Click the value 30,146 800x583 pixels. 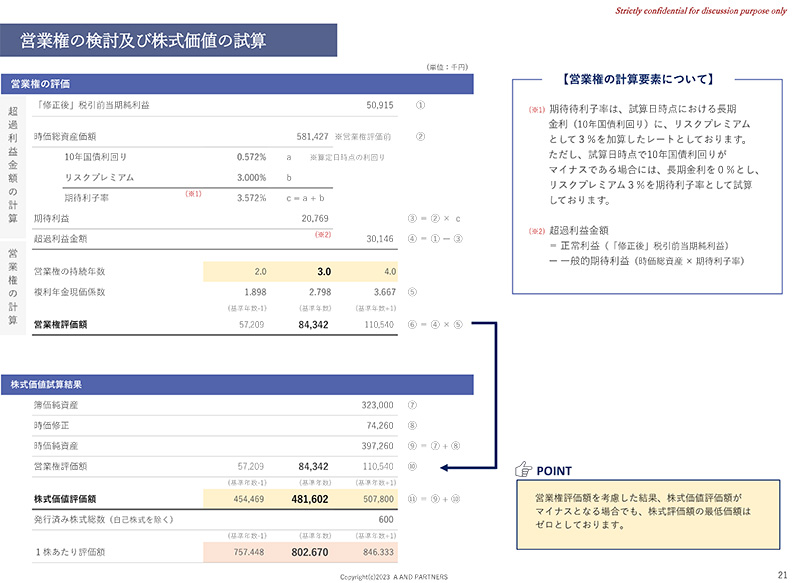(380, 239)
